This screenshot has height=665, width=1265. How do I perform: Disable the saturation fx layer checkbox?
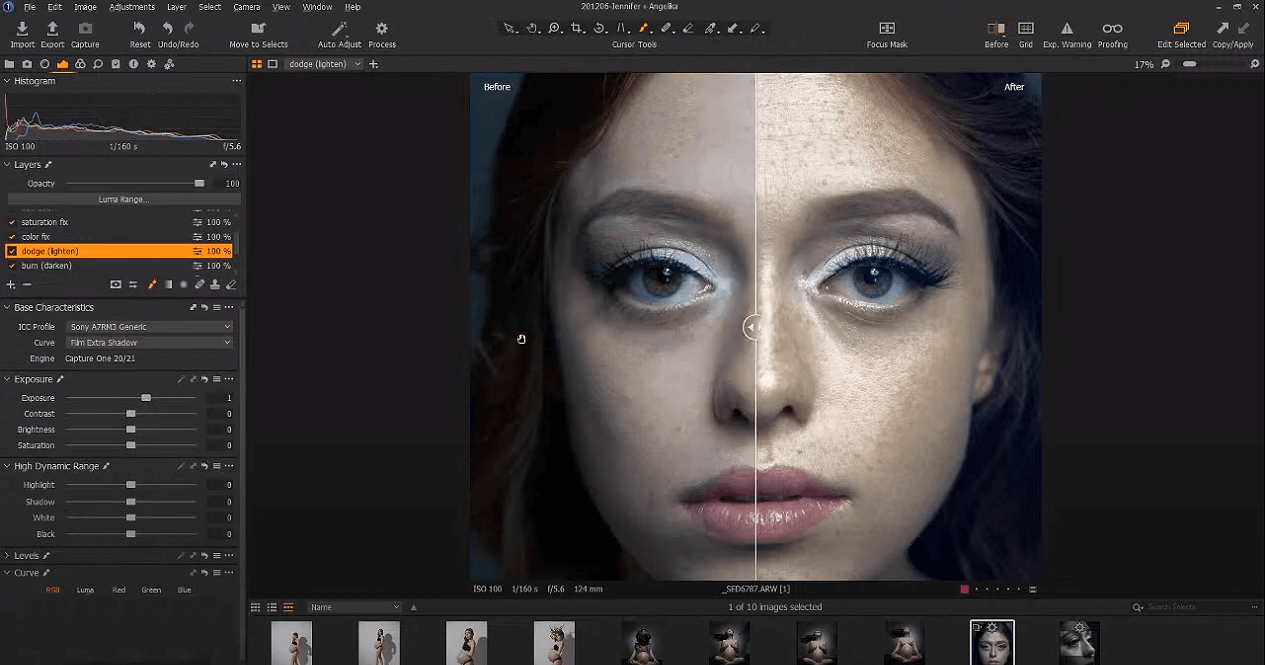12,222
